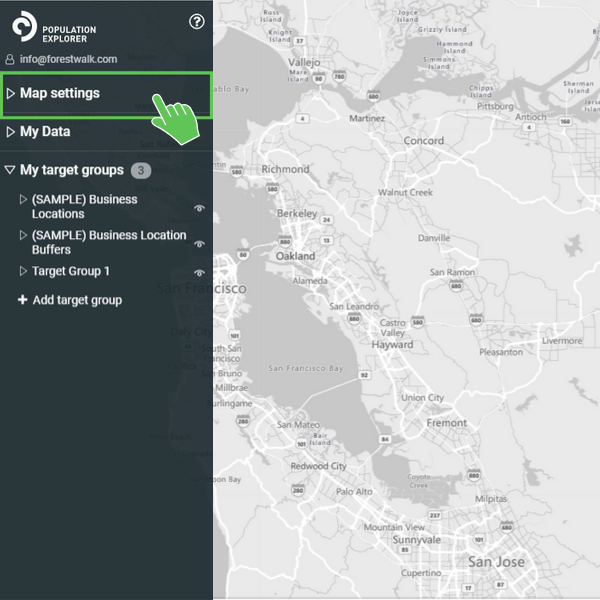Screen dimensions: 600x600
Task: Open the help question mark icon
Action: coord(197,22)
